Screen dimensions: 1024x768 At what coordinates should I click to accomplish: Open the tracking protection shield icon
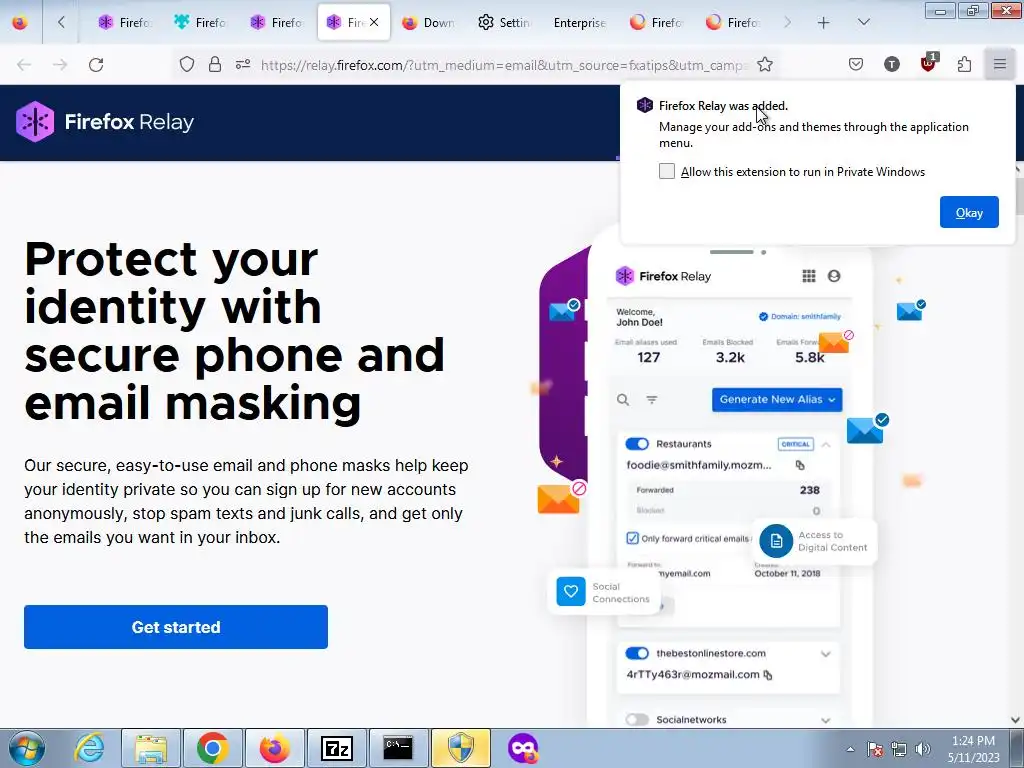coord(187,65)
